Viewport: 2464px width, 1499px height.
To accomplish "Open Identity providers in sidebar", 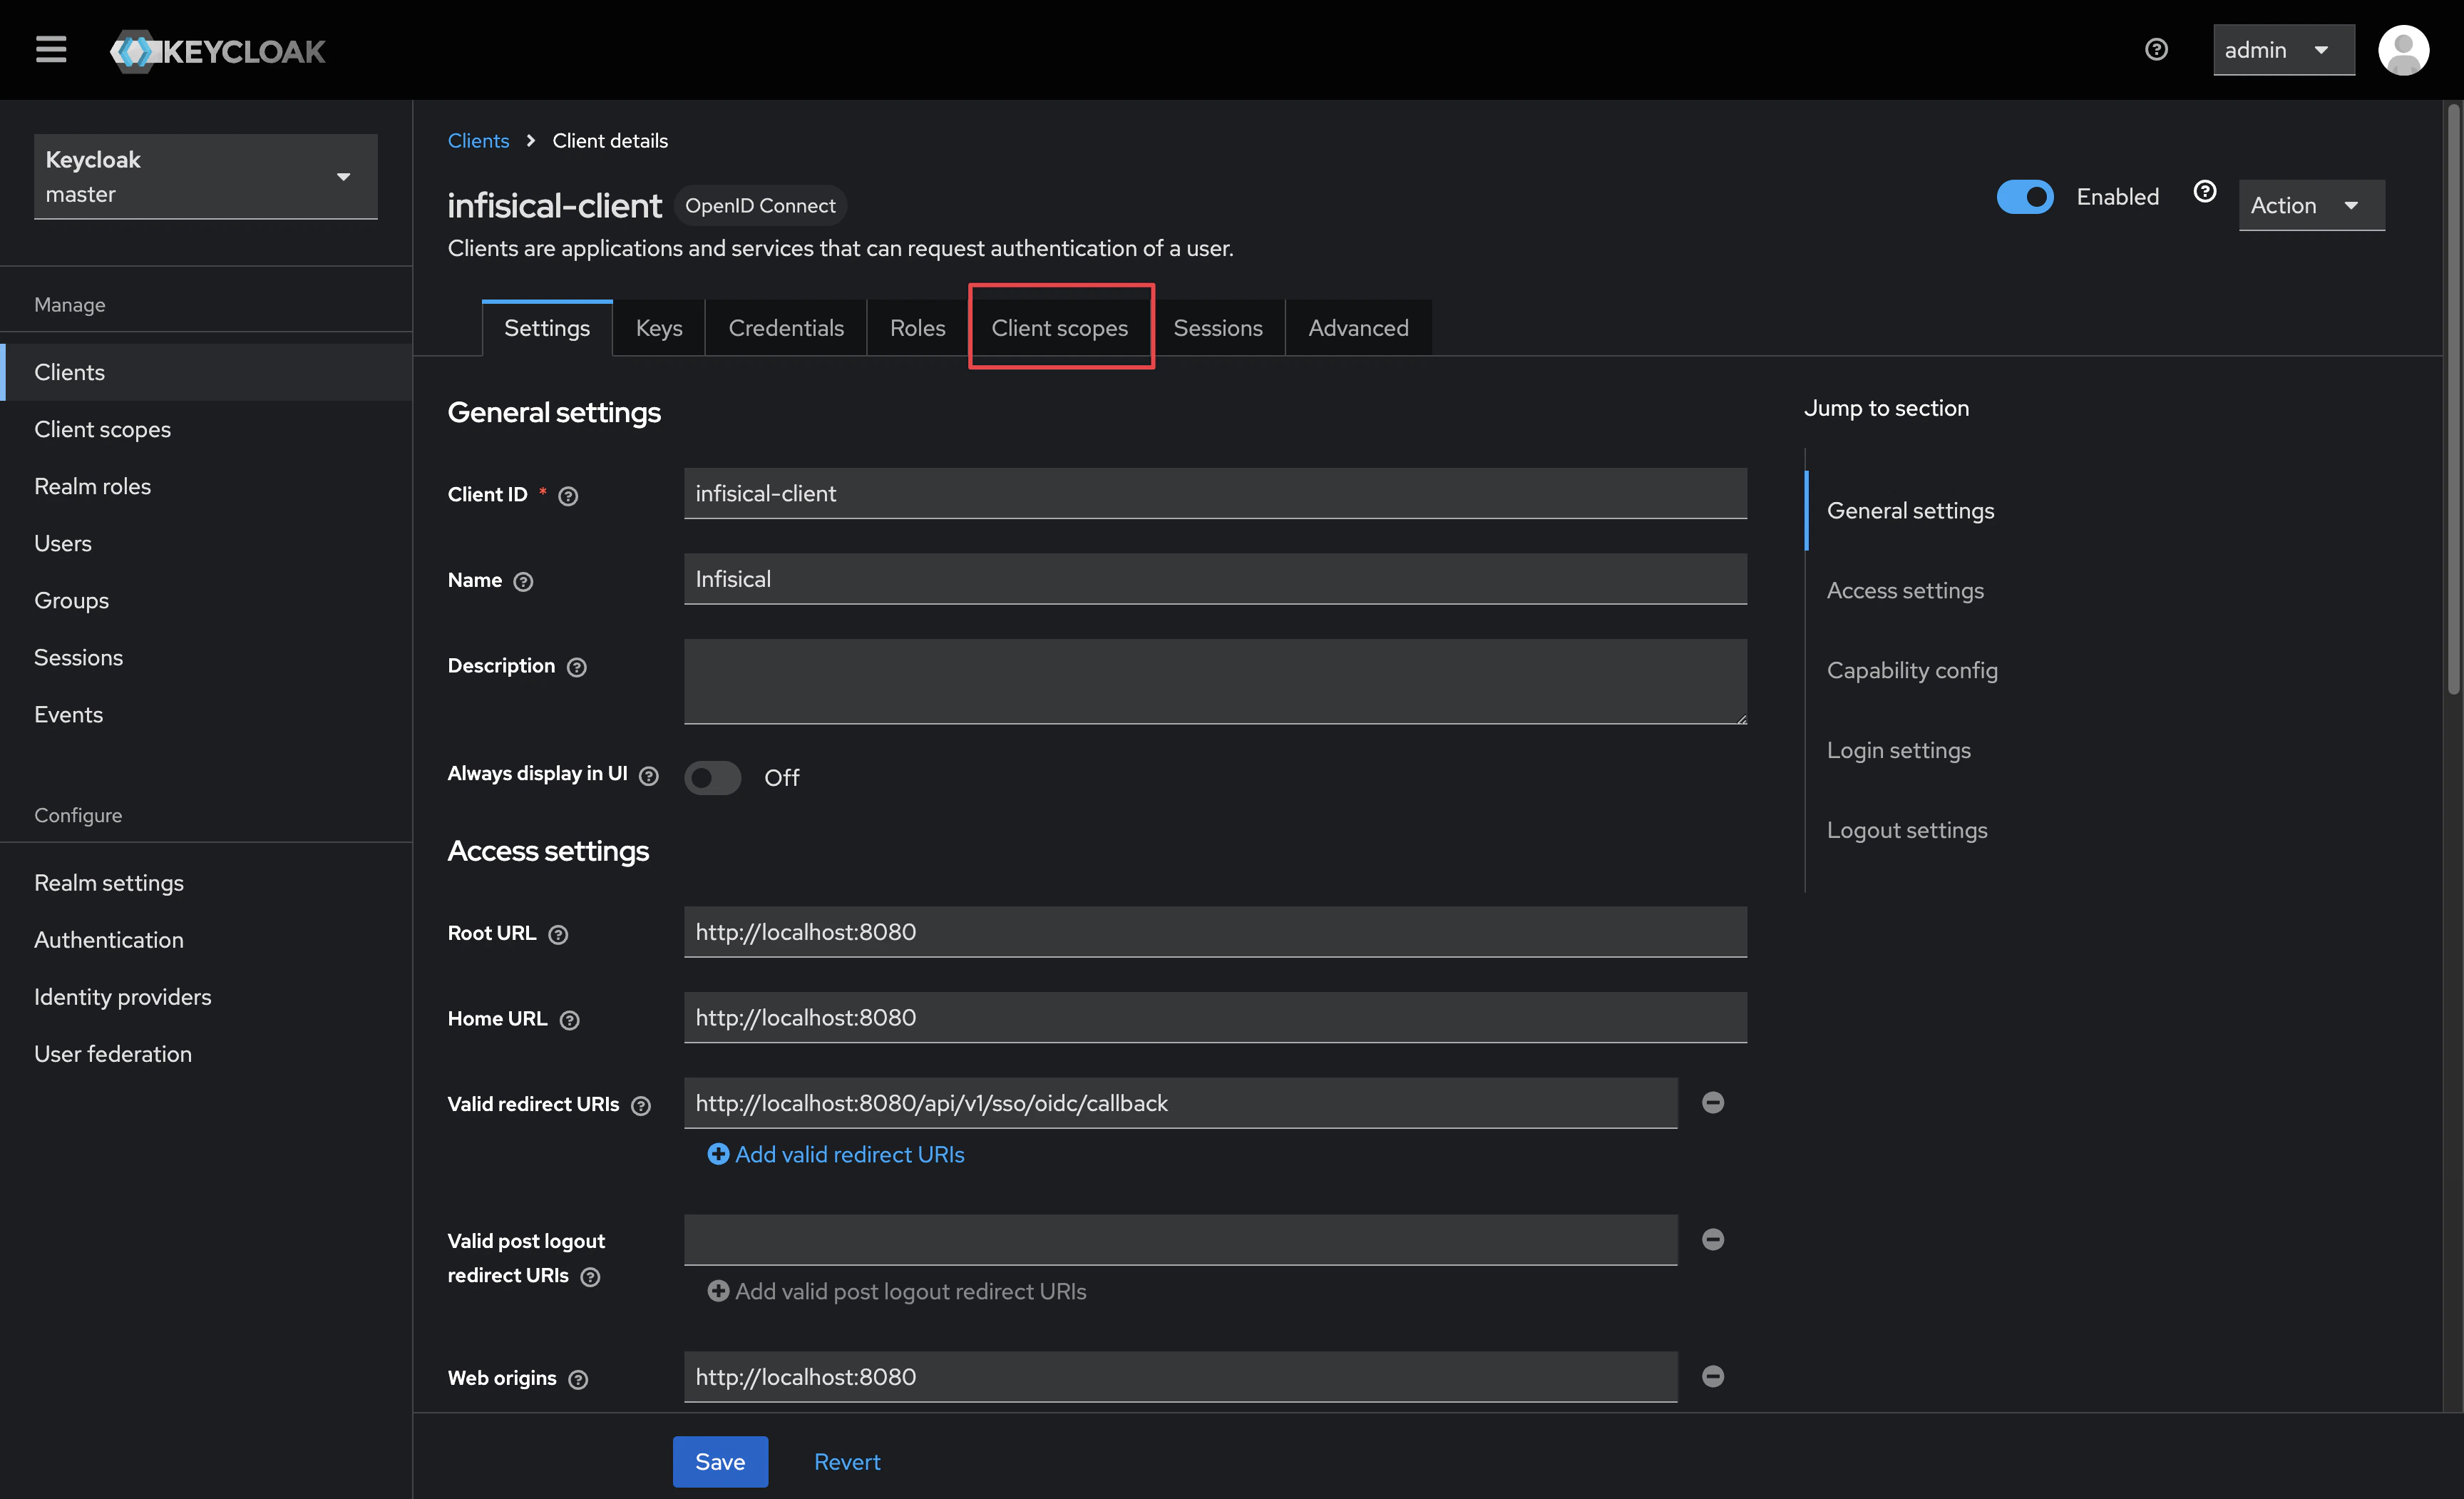I will [x=206, y=997].
